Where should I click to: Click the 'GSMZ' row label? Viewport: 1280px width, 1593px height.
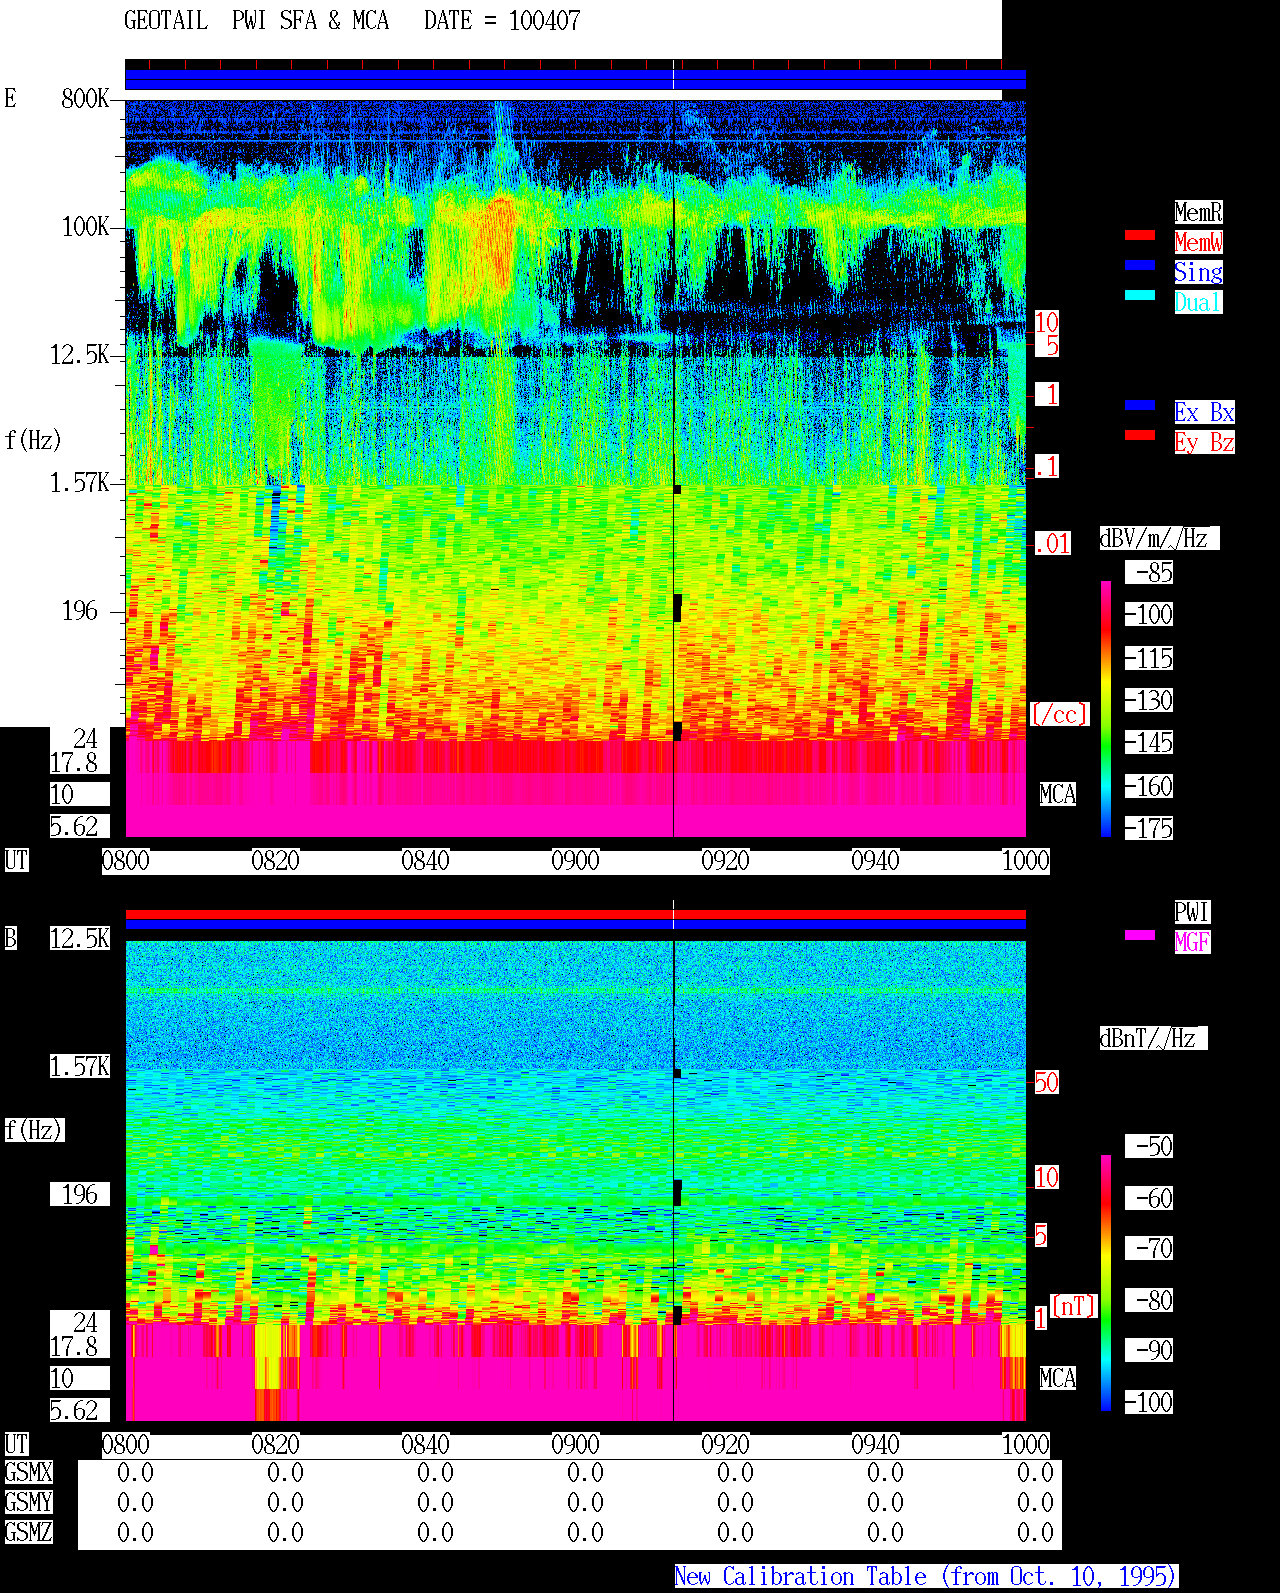click(x=28, y=1533)
